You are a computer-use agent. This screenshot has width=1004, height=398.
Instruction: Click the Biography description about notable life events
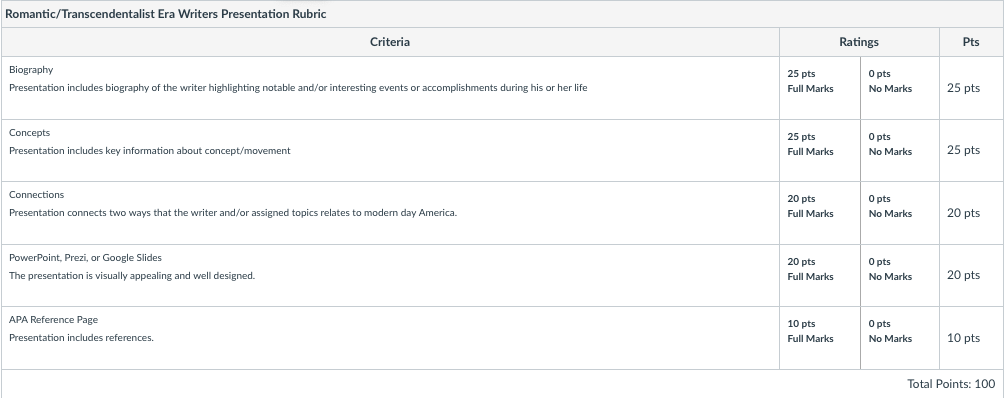click(298, 88)
